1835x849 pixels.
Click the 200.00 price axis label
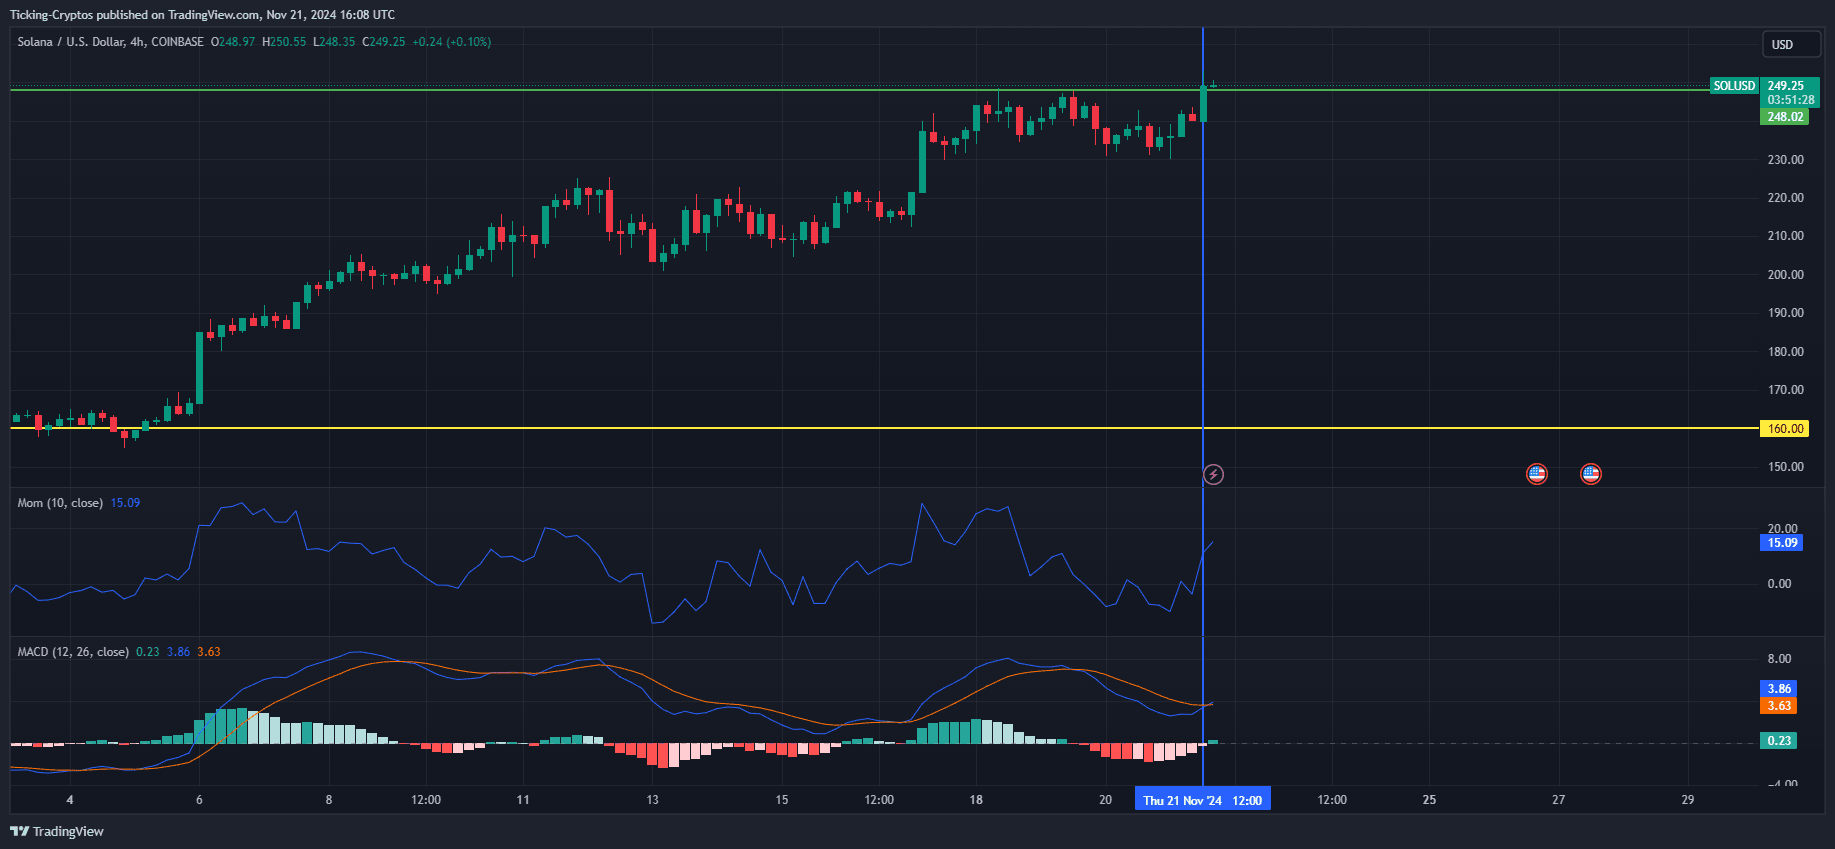click(x=1785, y=275)
